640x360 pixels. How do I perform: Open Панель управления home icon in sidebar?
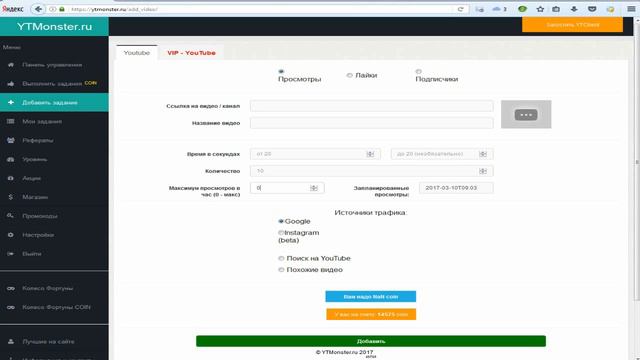tap(11, 65)
